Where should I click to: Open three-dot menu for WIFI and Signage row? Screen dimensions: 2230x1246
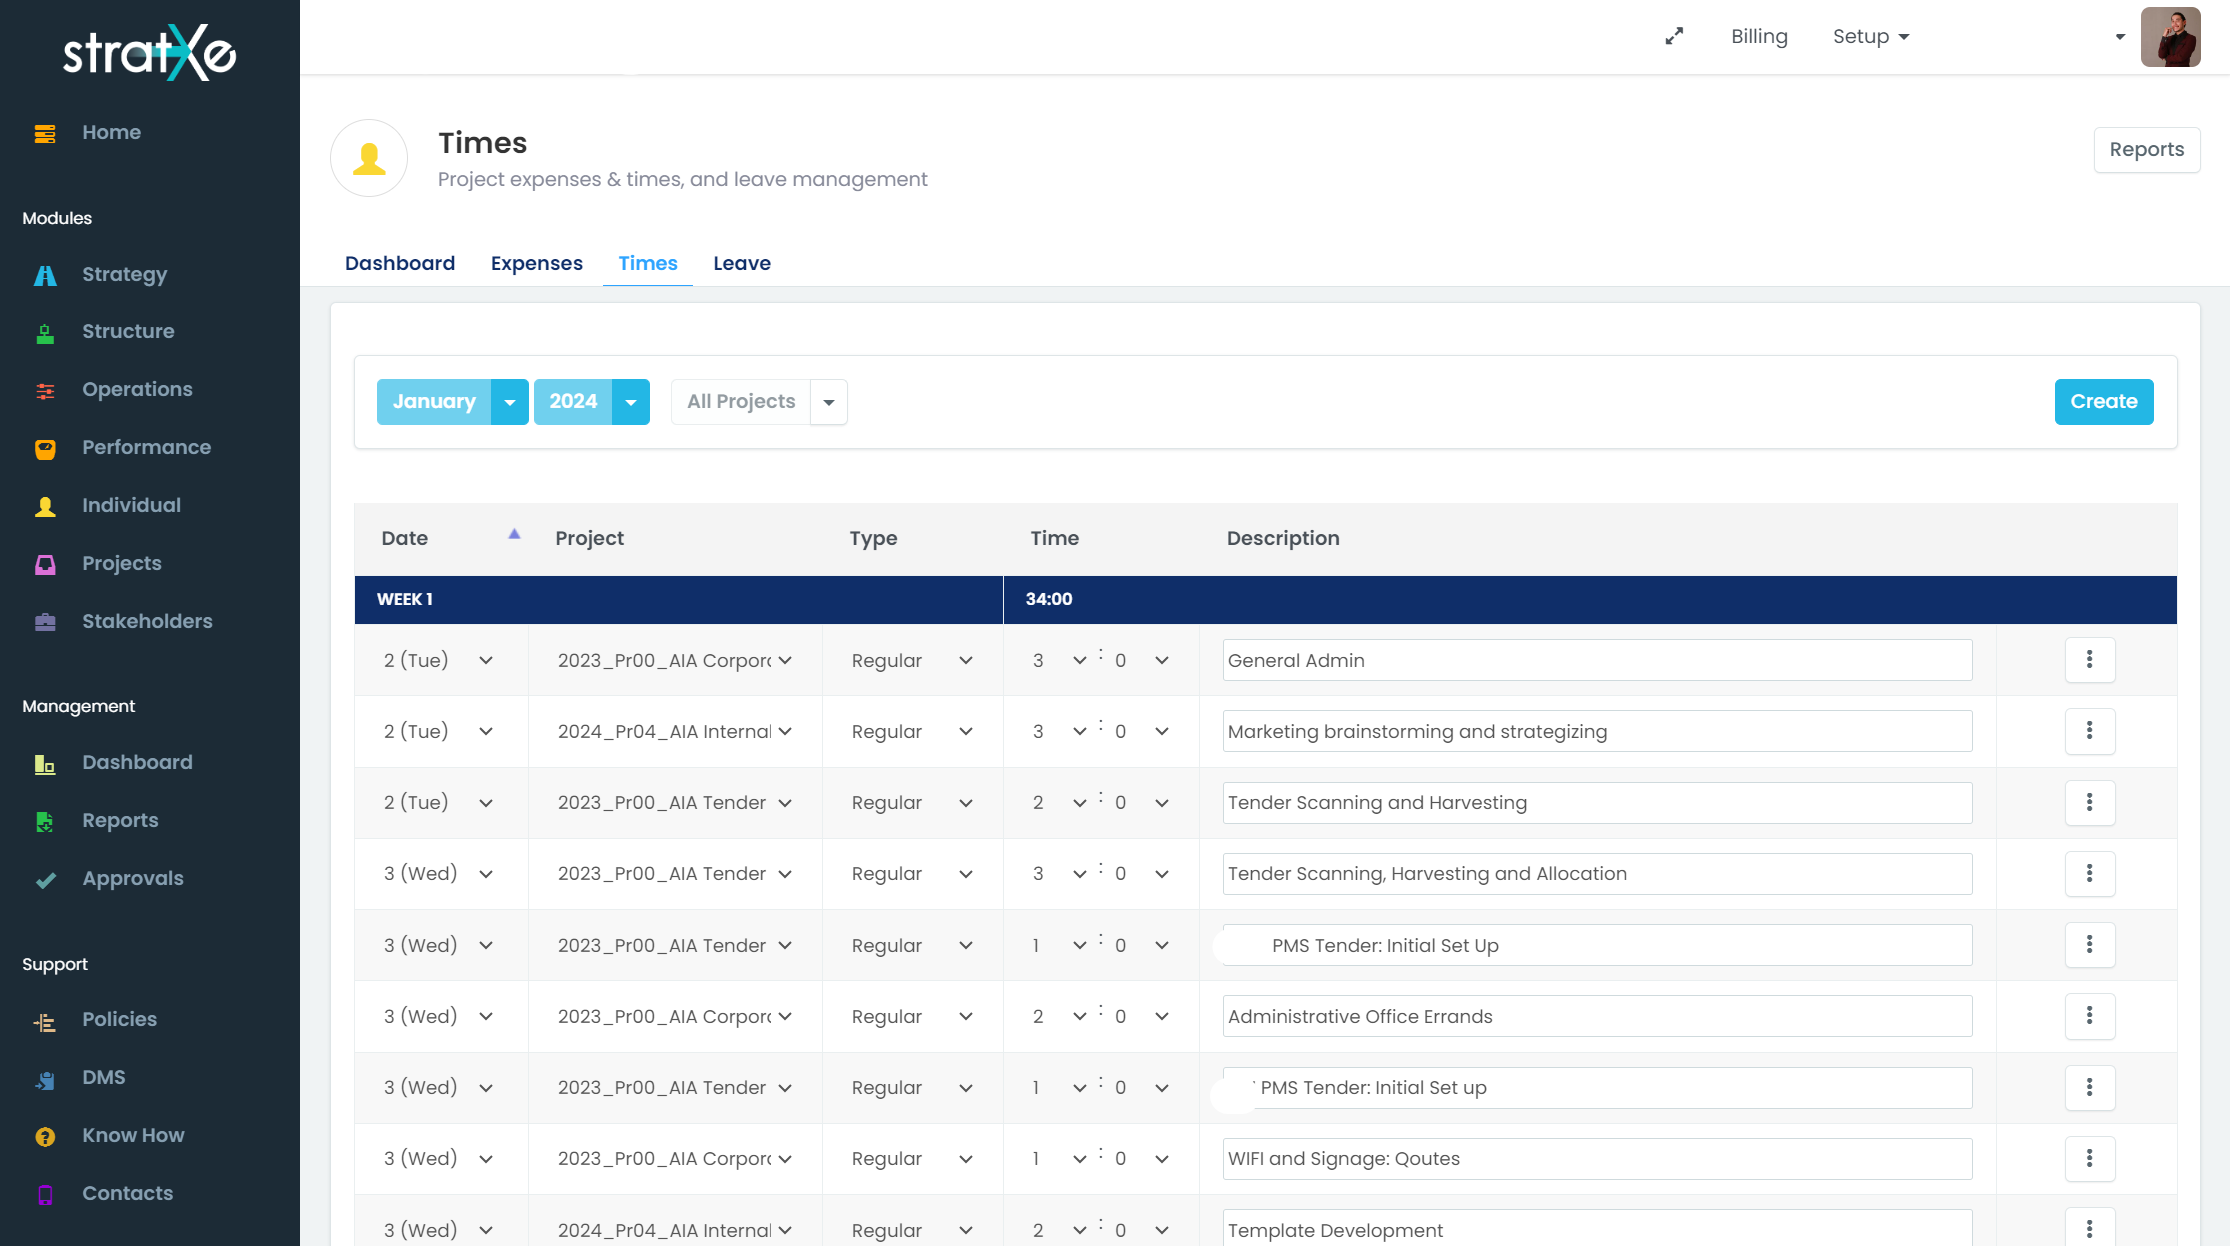tap(2089, 1158)
